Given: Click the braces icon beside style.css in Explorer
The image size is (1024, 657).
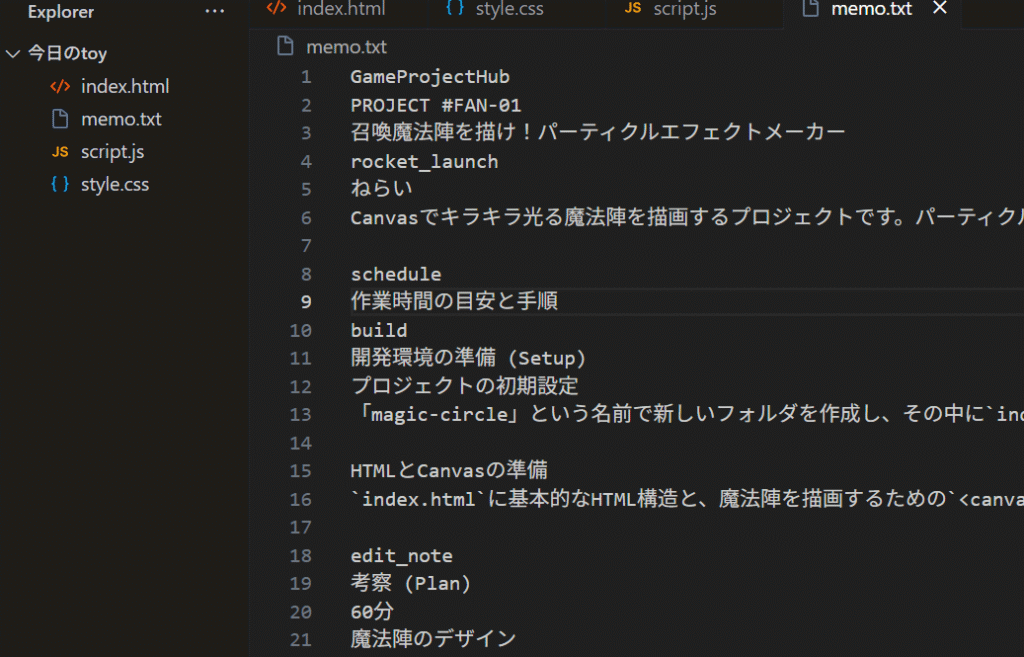Looking at the screenshot, I should coord(60,185).
